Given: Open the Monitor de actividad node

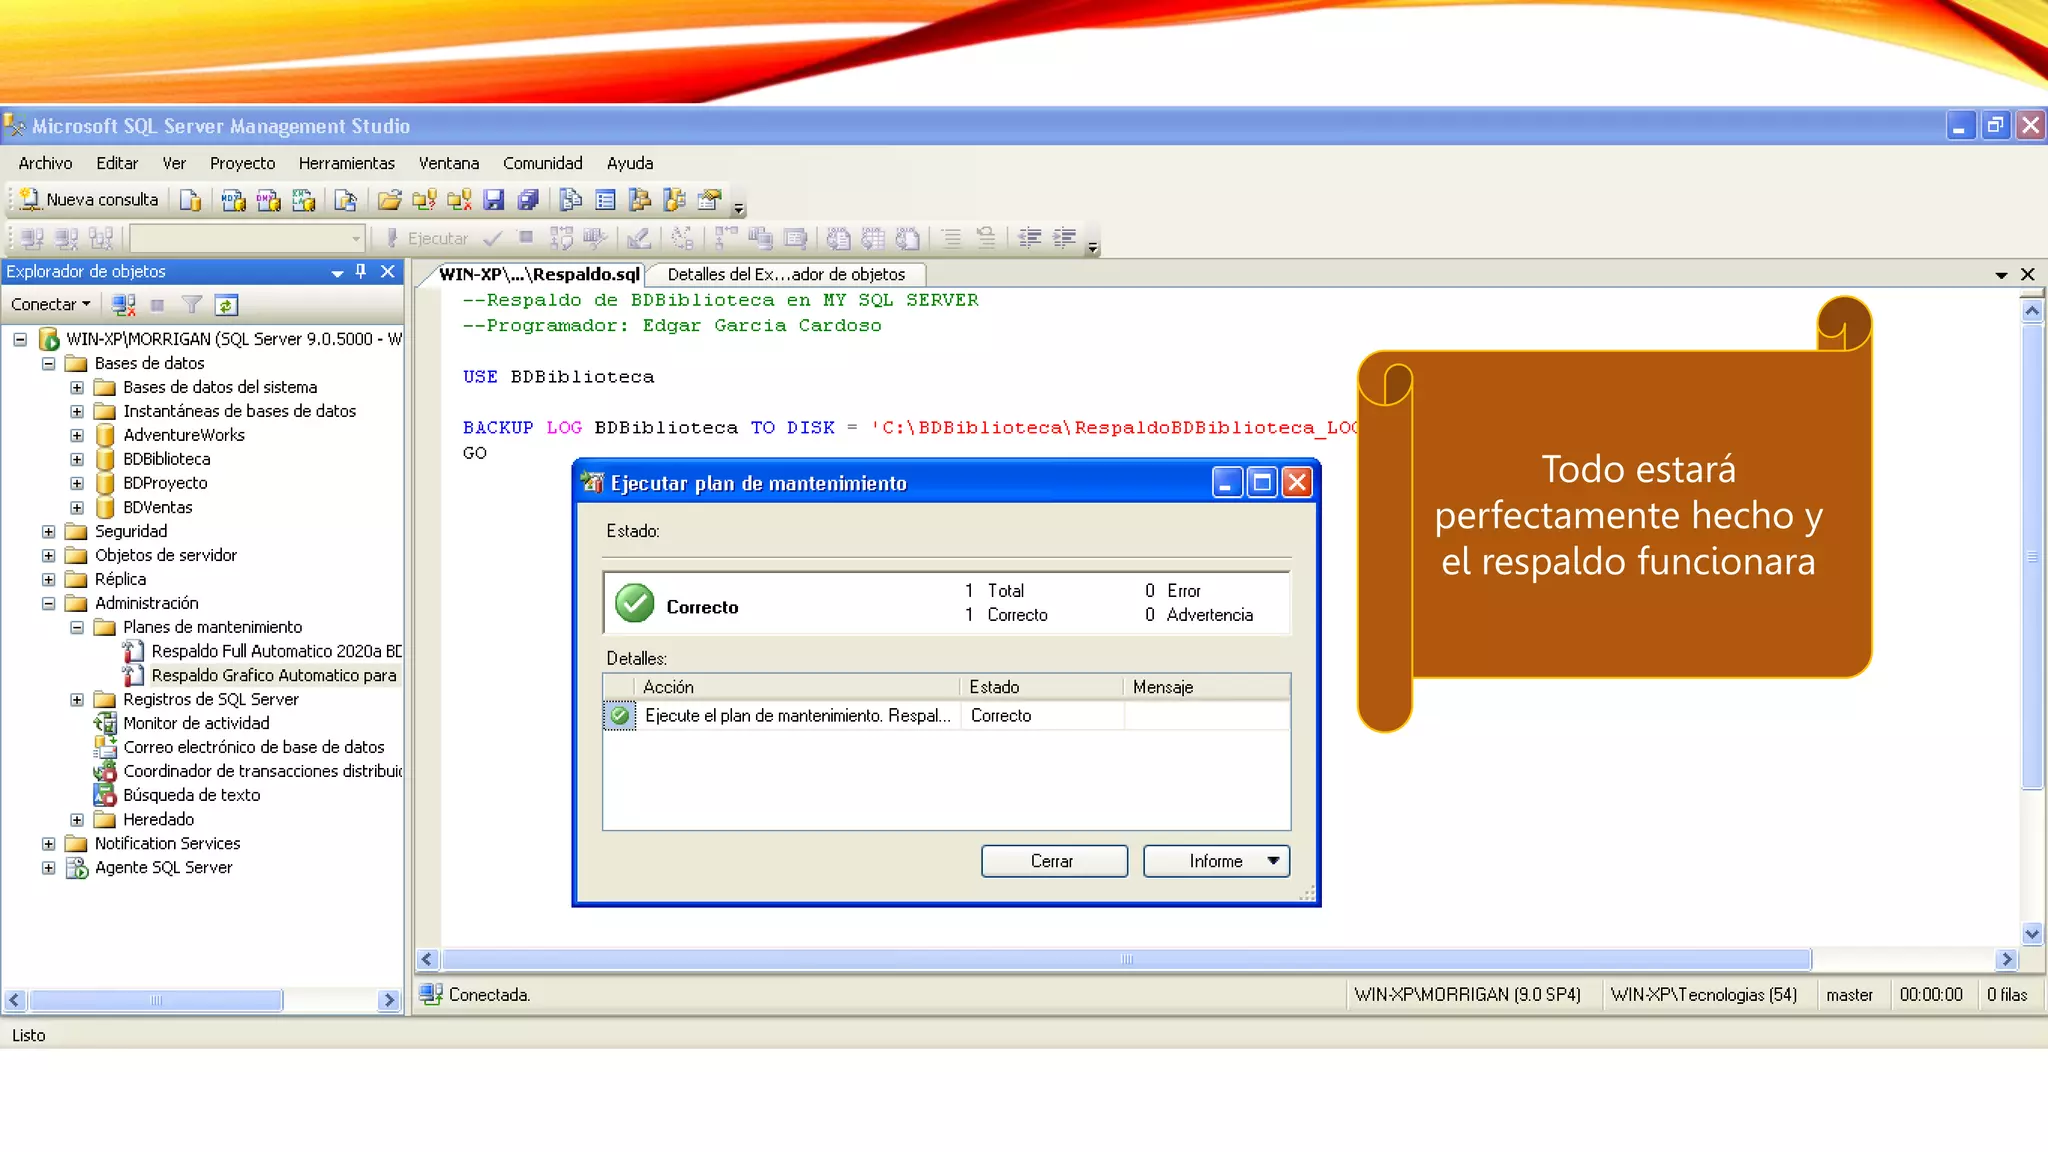Looking at the screenshot, I should 196,723.
